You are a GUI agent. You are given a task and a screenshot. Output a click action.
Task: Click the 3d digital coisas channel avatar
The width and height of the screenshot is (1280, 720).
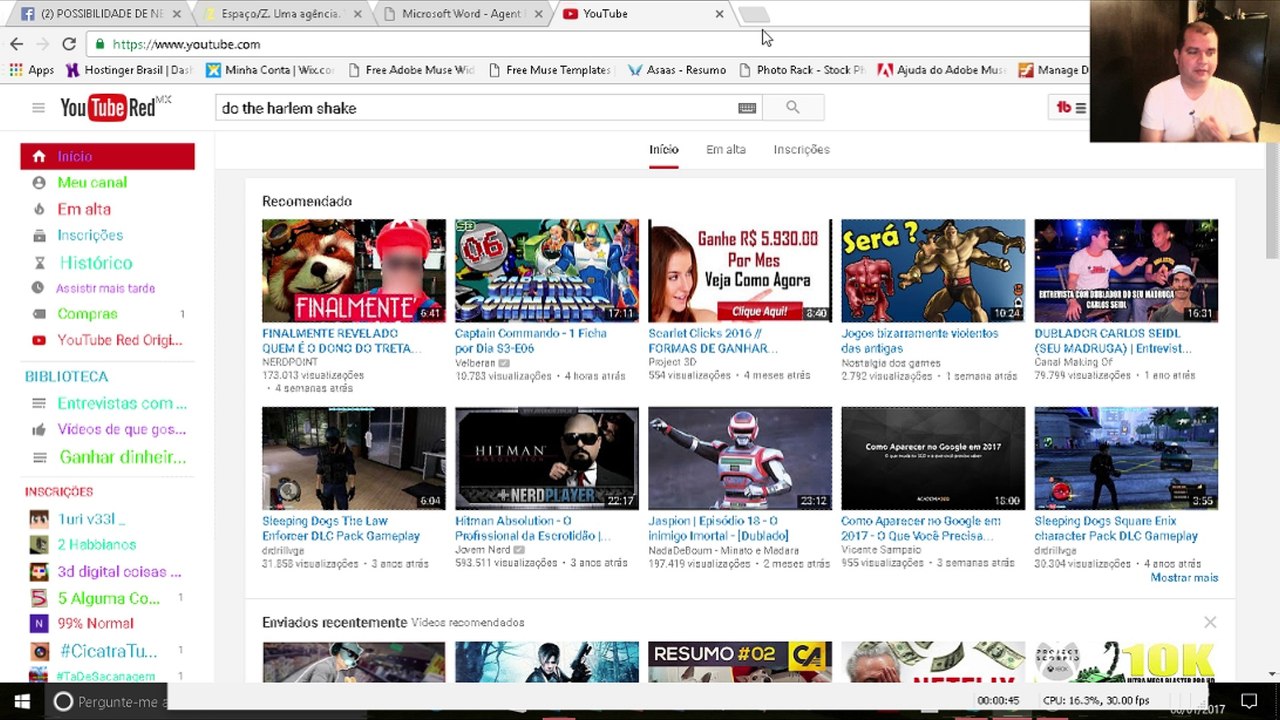[39, 572]
